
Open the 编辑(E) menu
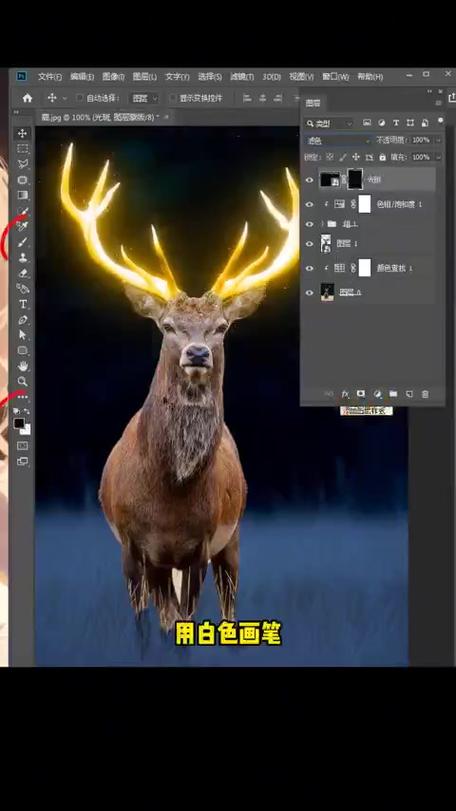[82, 77]
